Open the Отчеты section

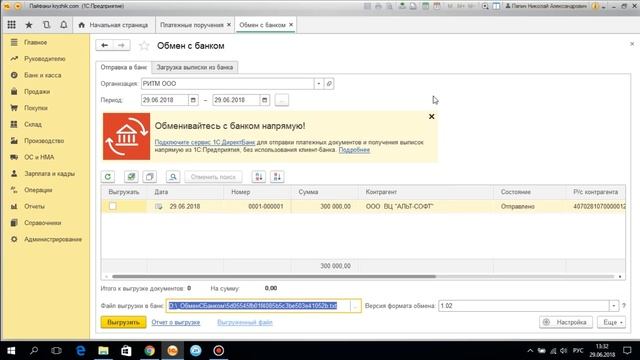[x=34, y=206]
